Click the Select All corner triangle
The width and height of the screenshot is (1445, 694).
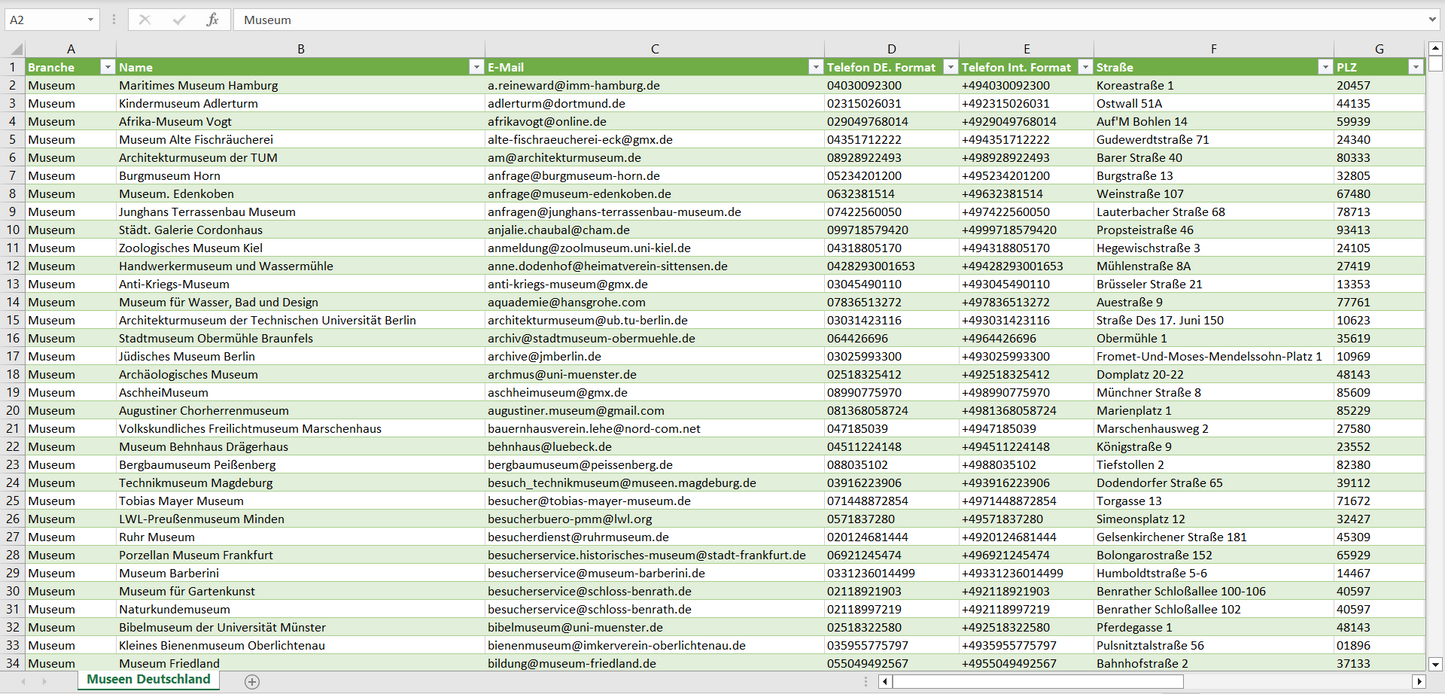click(x=14, y=49)
